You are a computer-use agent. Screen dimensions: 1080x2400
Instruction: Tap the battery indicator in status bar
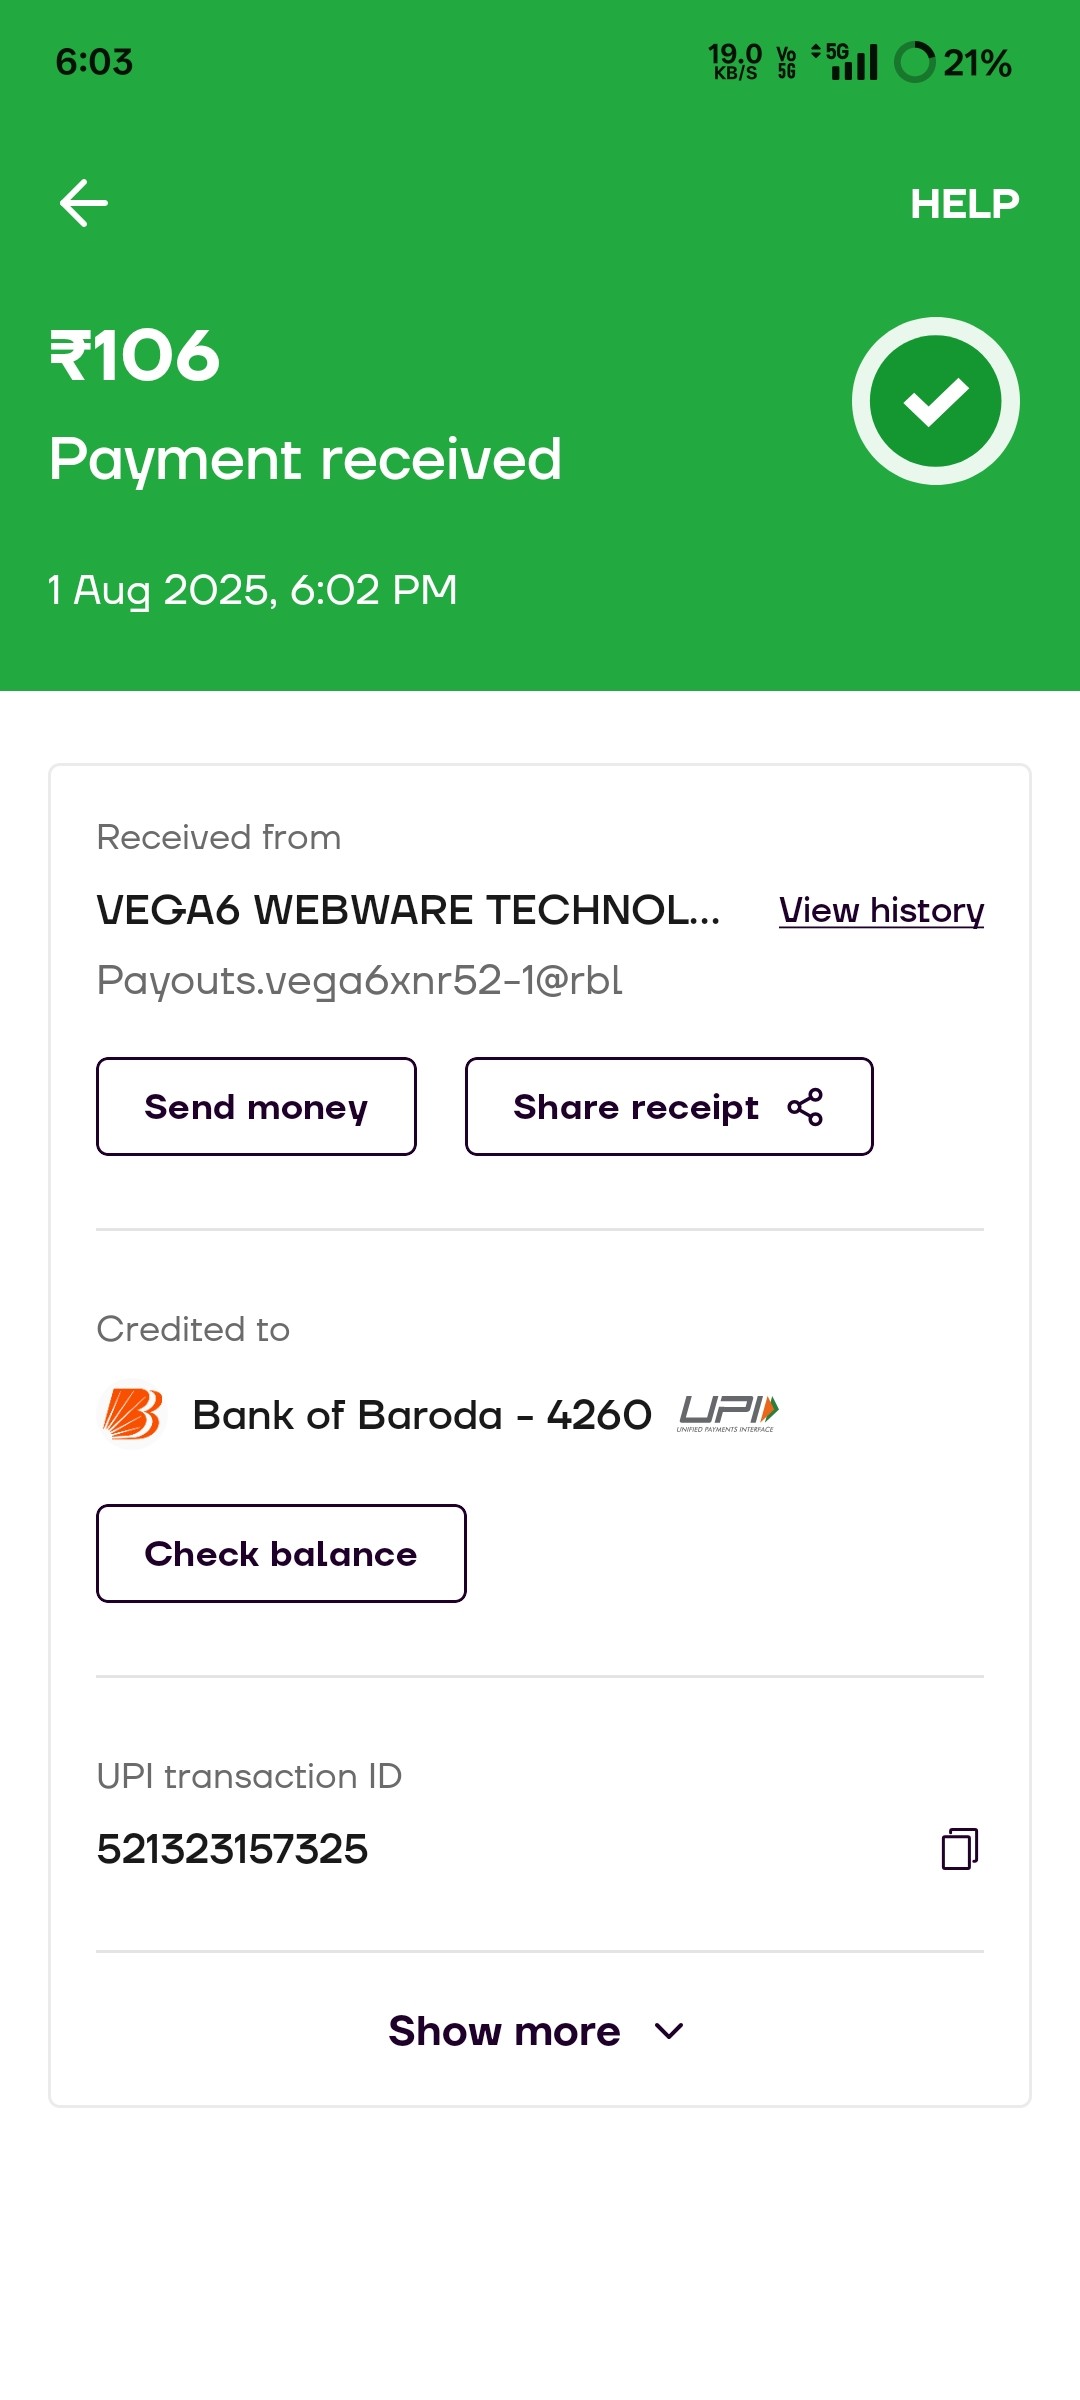point(915,62)
